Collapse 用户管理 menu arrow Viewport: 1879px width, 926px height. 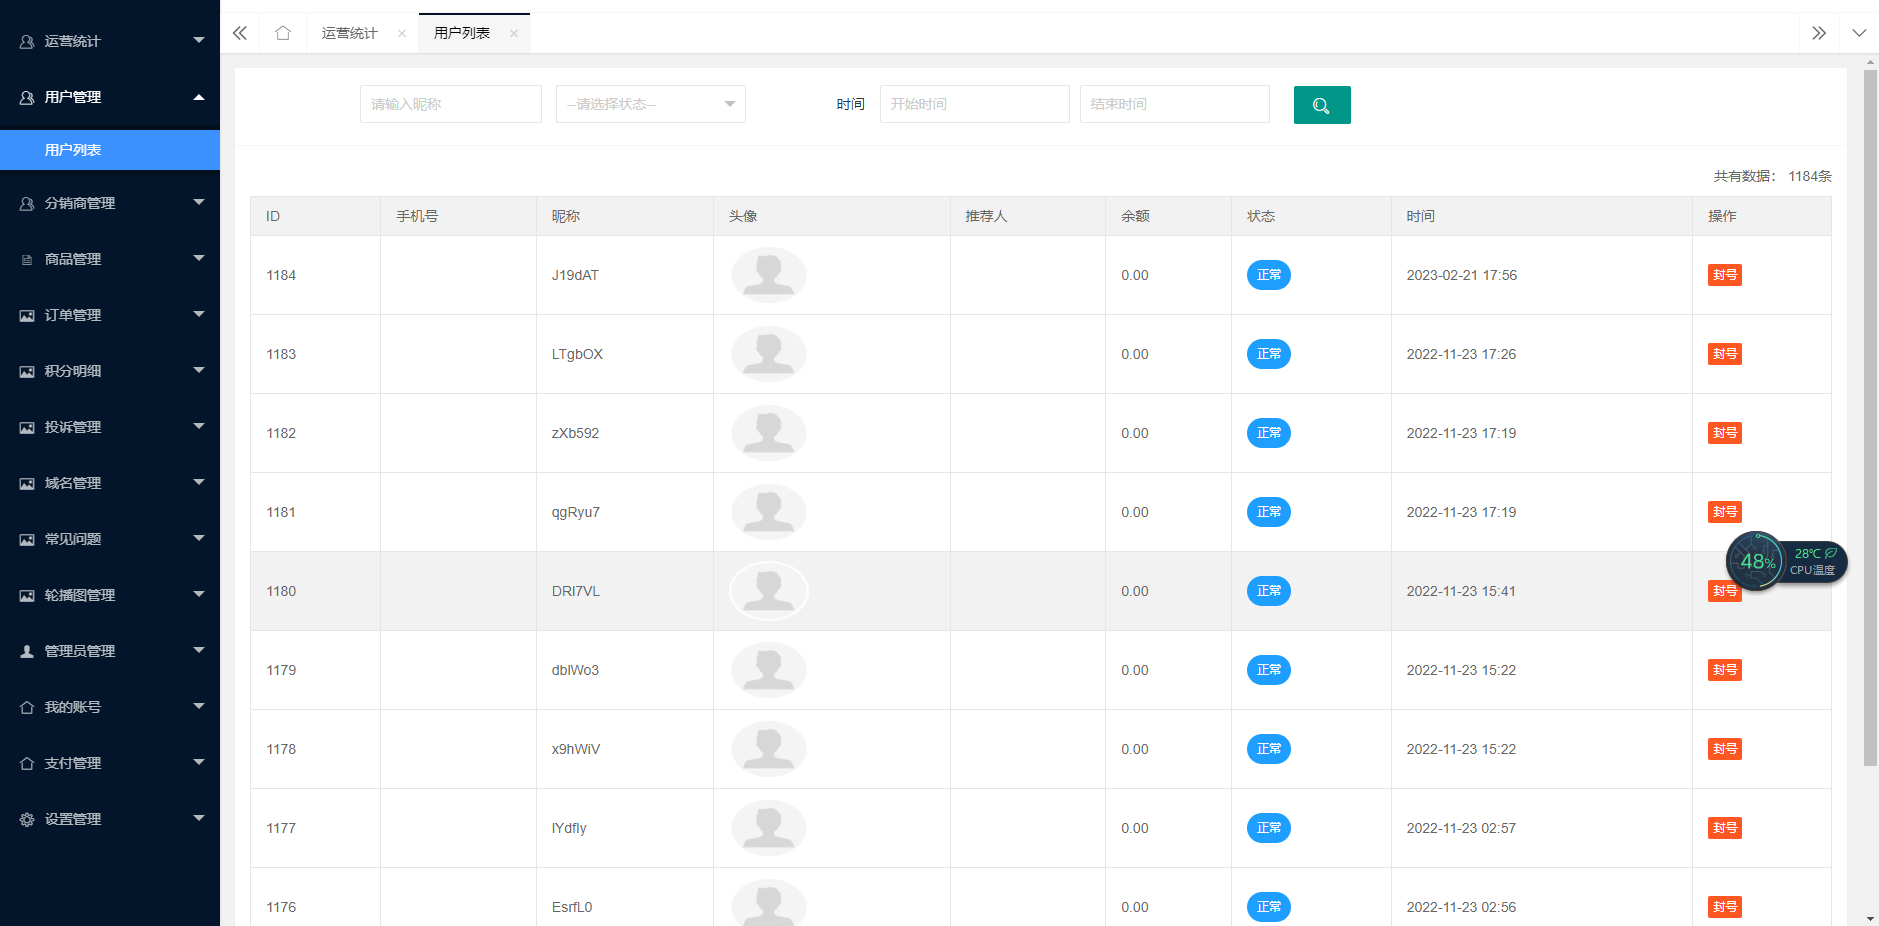199,97
